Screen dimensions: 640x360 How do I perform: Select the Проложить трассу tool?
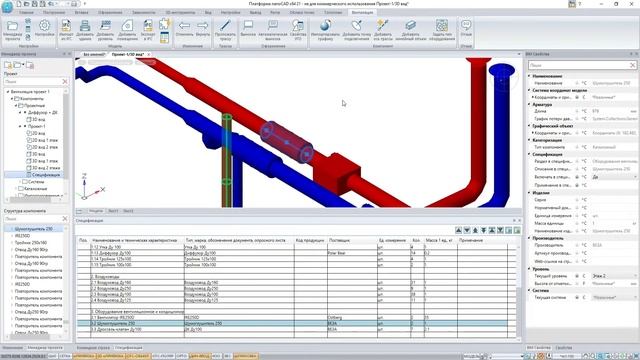225,30
